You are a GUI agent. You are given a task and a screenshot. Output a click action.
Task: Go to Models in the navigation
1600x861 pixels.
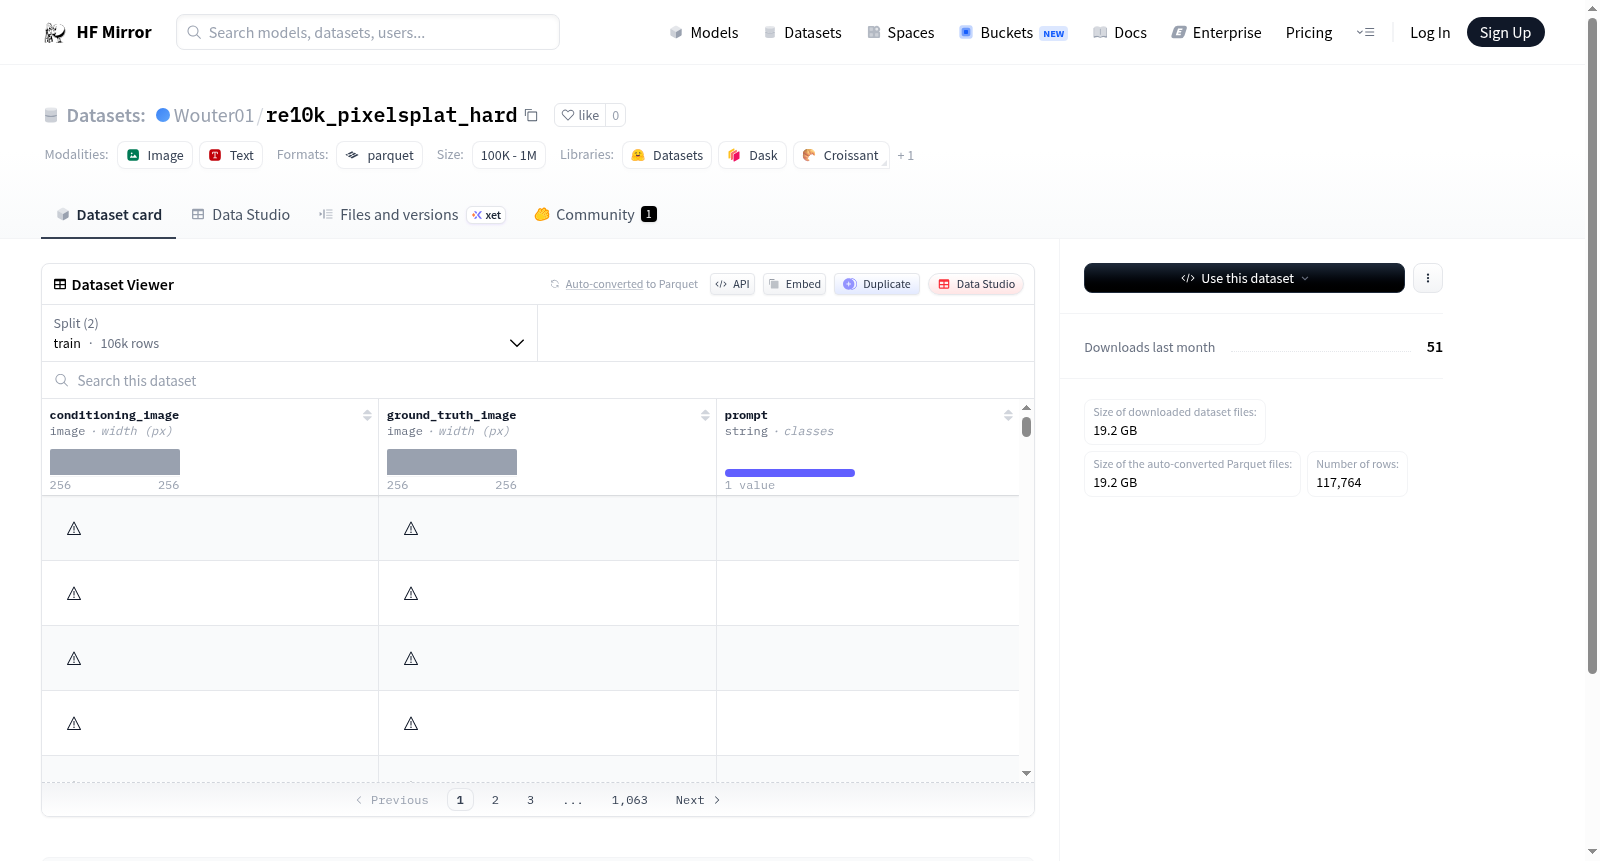click(x=704, y=32)
